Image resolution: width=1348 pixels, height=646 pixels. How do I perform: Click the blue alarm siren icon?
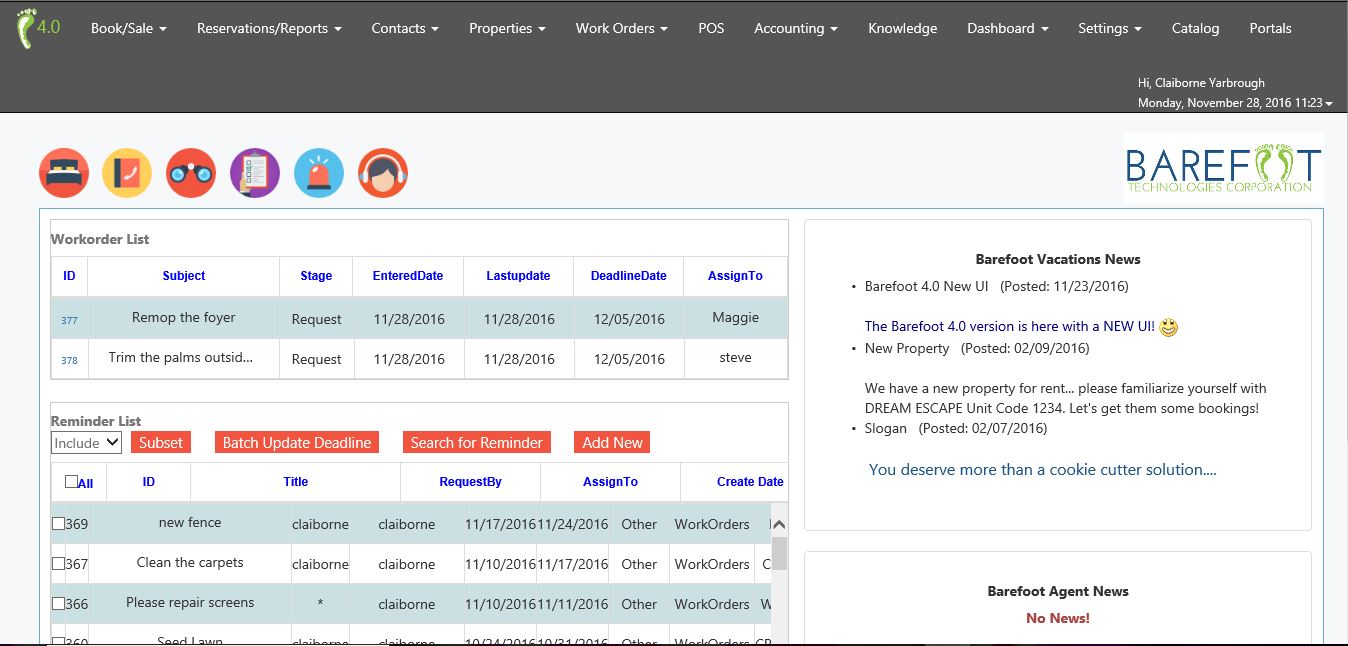(319, 173)
